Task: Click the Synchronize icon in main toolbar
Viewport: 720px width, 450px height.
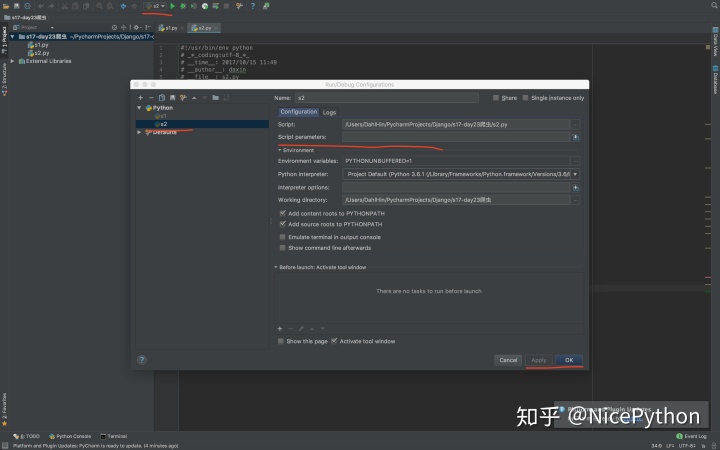Action: pyautogui.click(x=28, y=6)
